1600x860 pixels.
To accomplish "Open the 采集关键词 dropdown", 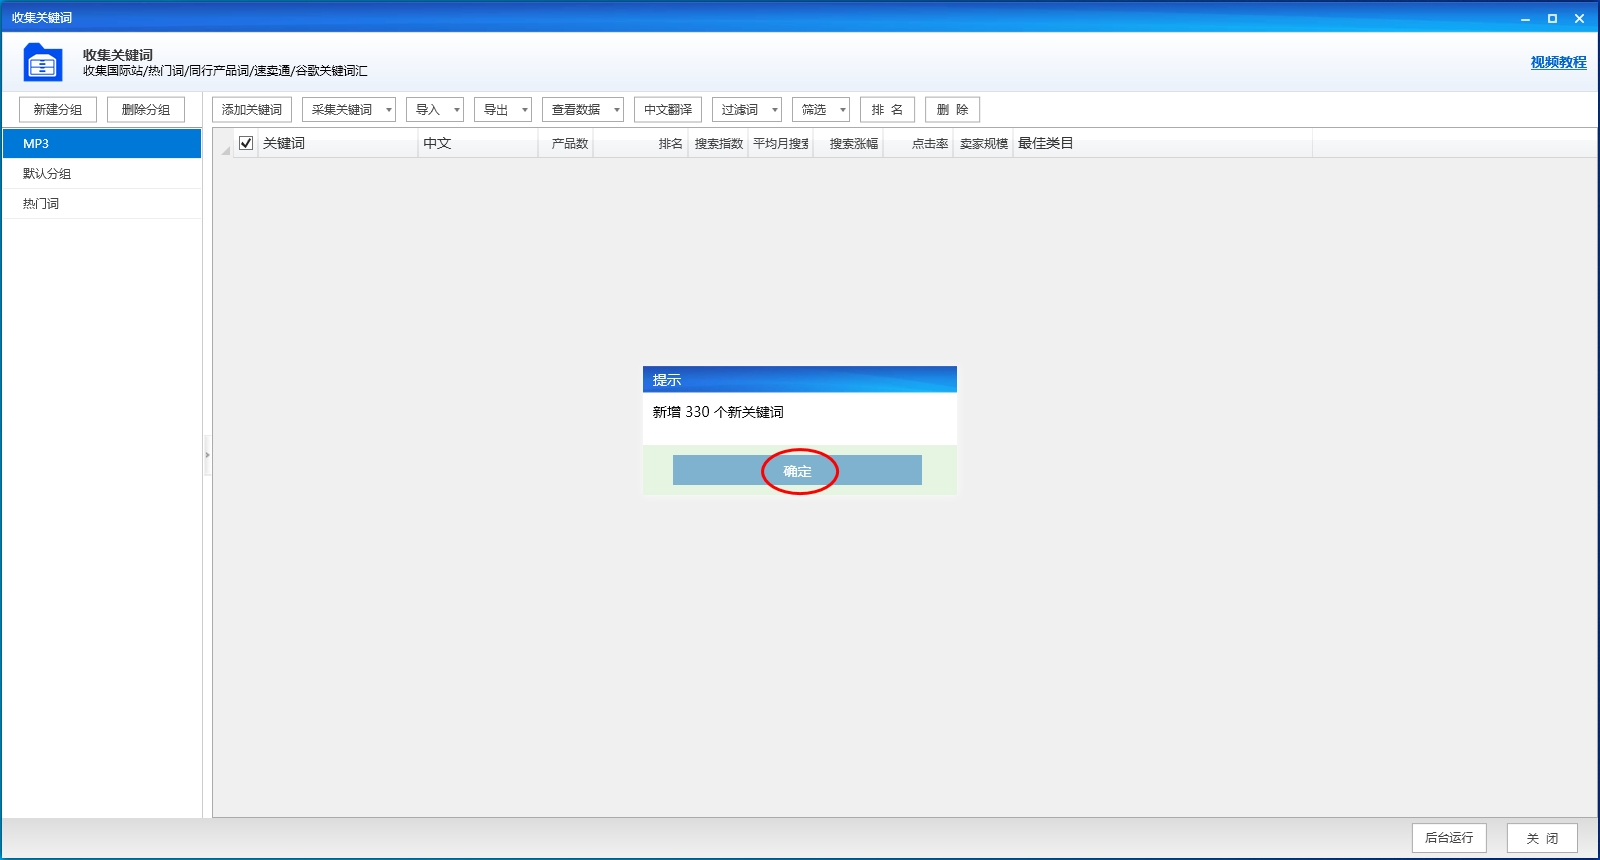I will point(349,109).
